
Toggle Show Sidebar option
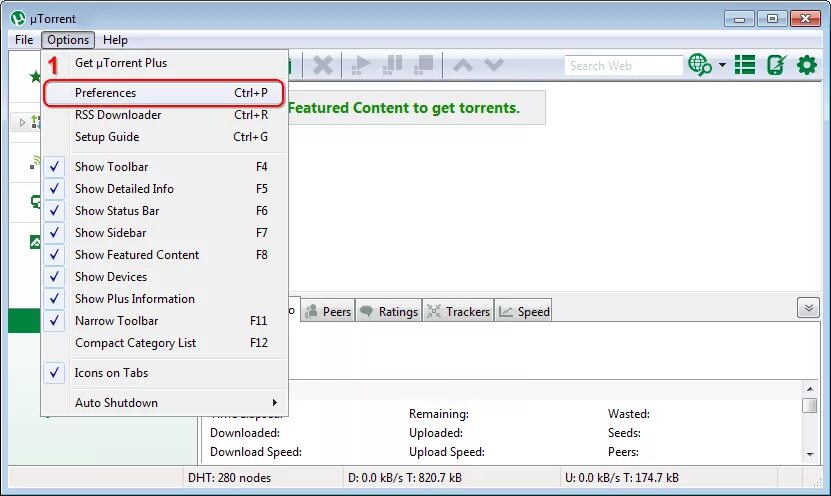(164, 233)
